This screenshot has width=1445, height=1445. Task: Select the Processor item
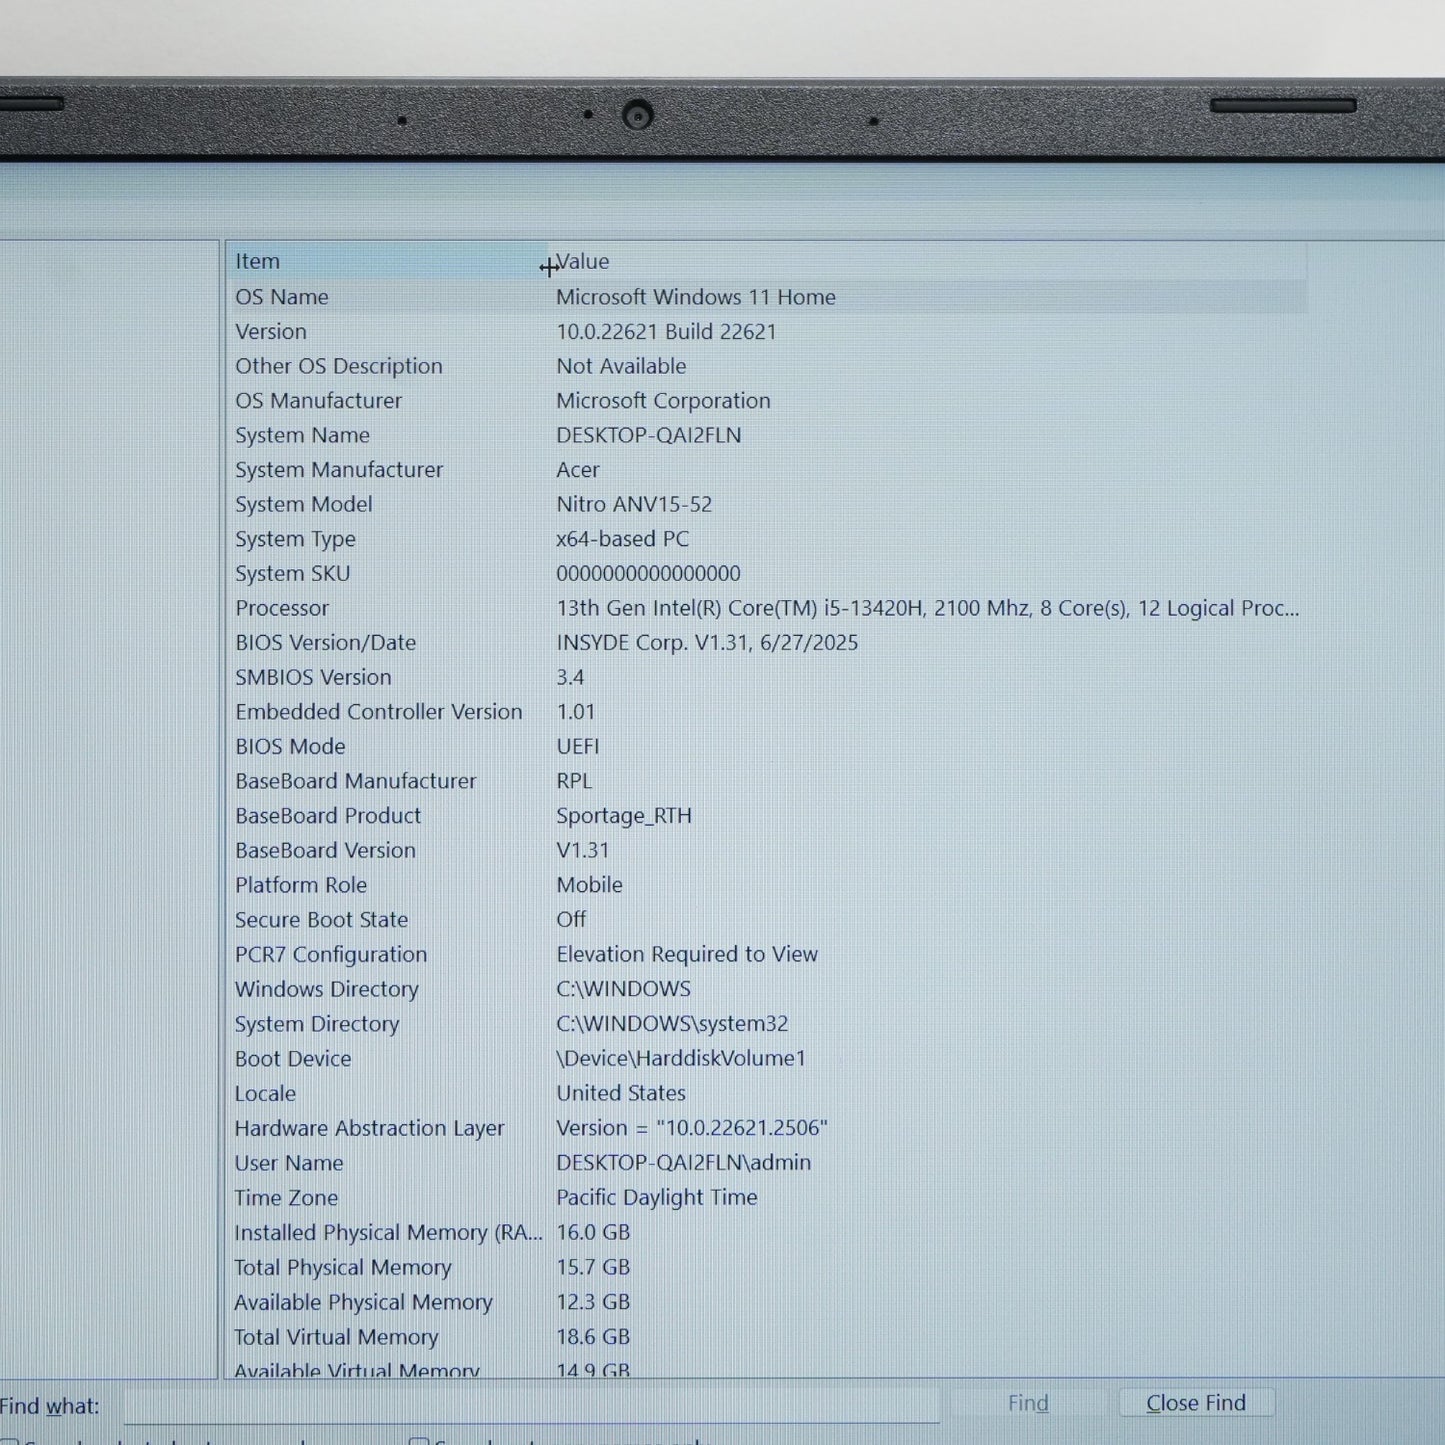pos(282,609)
